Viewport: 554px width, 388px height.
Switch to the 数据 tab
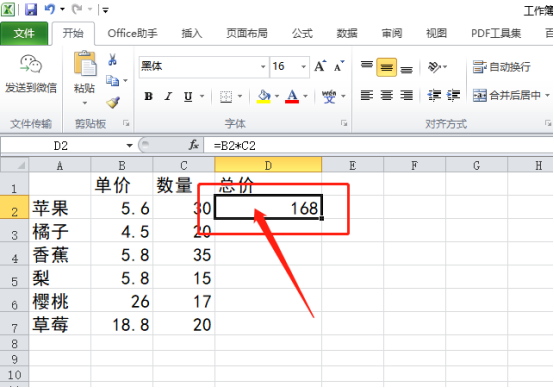347,33
